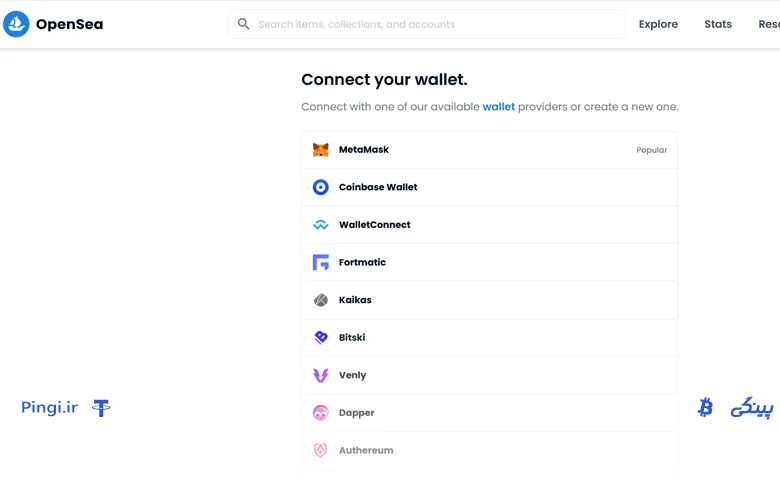
Task: Follow the blue wallet link
Action: [x=498, y=106]
